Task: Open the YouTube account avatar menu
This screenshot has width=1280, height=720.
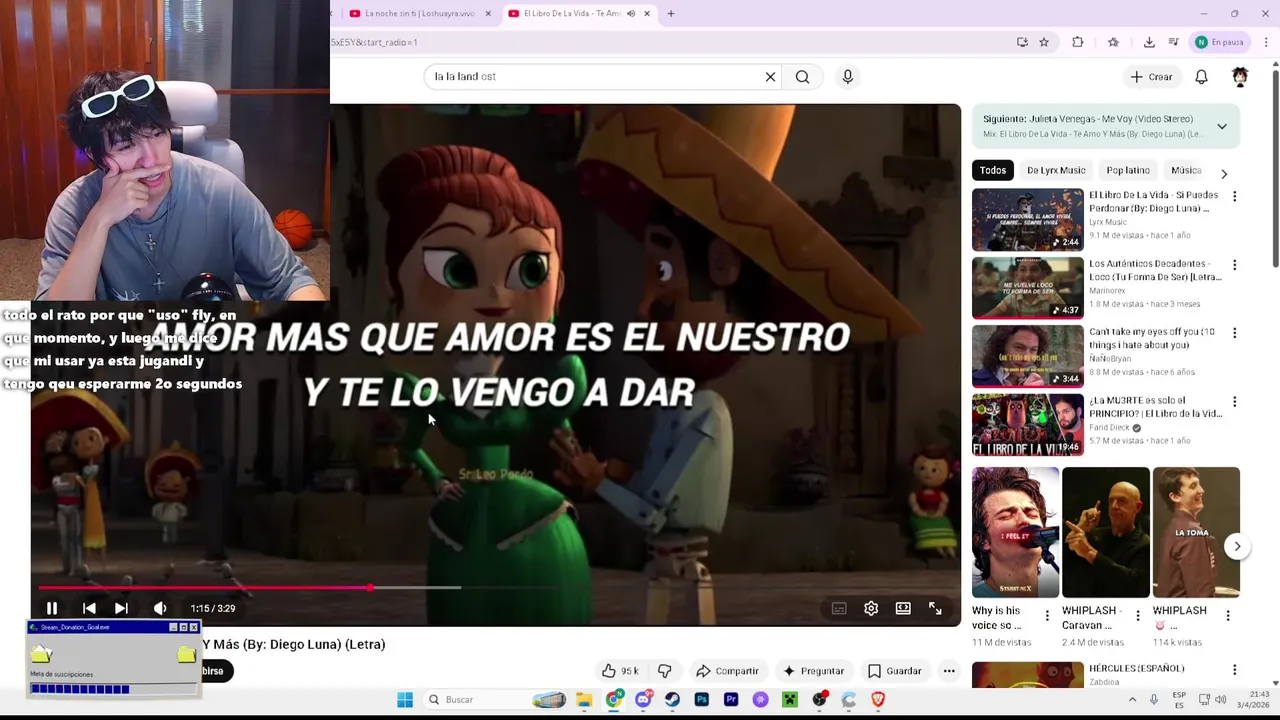Action: click(1240, 77)
